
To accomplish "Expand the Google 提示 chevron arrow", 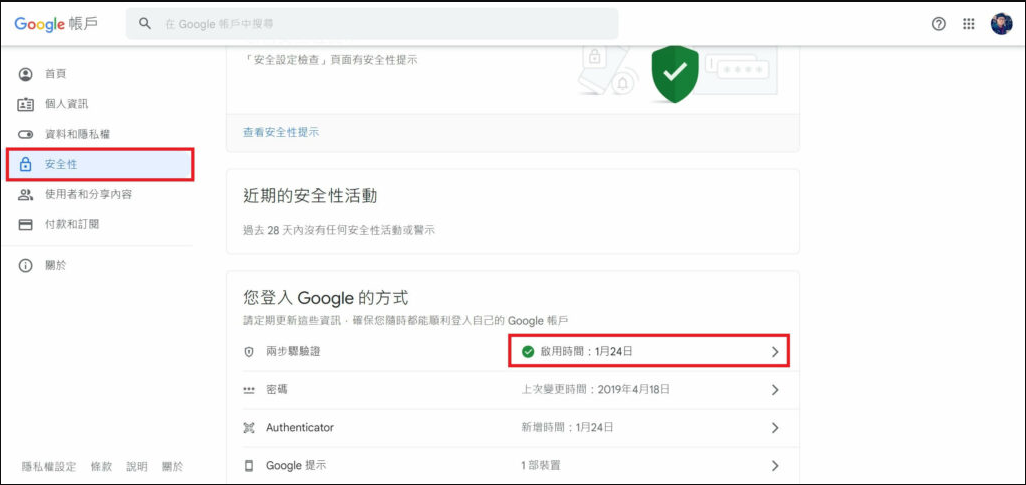I will [x=775, y=466].
